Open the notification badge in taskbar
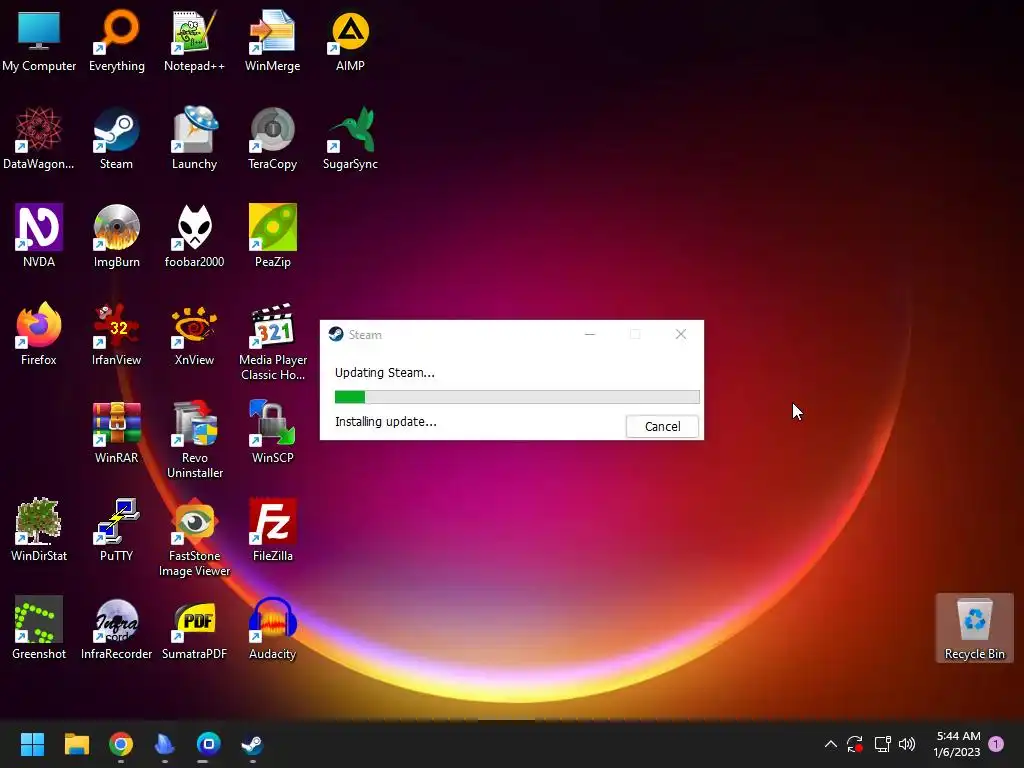The width and height of the screenshot is (1024, 768). pyautogui.click(x=996, y=744)
